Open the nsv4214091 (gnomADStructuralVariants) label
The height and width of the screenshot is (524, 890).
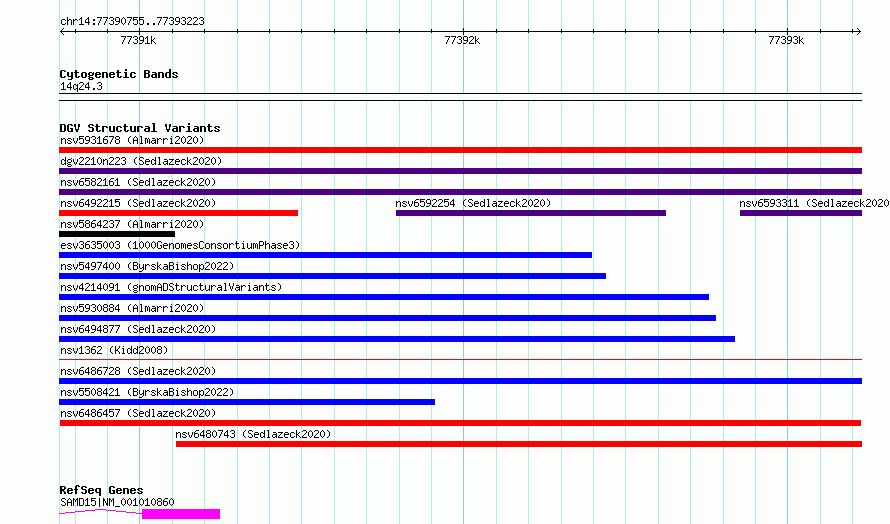point(171,287)
